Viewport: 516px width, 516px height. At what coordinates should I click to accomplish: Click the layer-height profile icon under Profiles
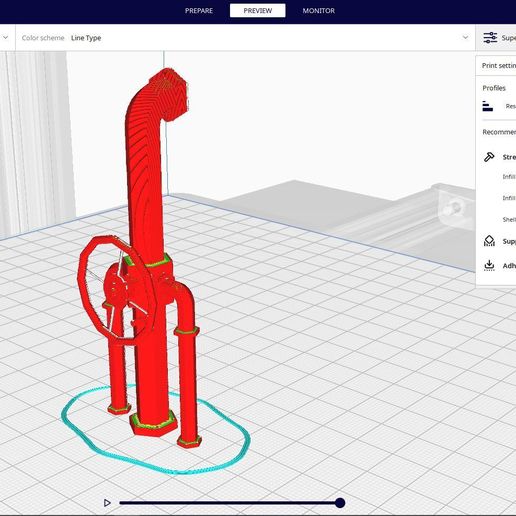pyautogui.click(x=488, y=106)
